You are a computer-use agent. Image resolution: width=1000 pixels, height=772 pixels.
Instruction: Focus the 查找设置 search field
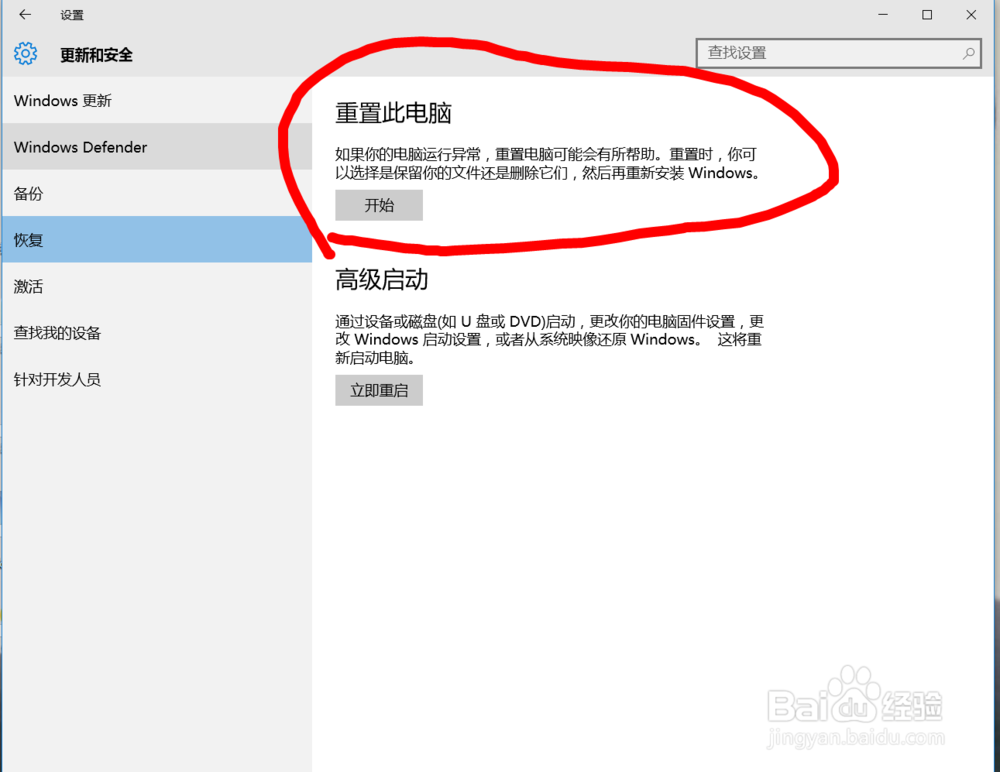[x=839, y=53]
